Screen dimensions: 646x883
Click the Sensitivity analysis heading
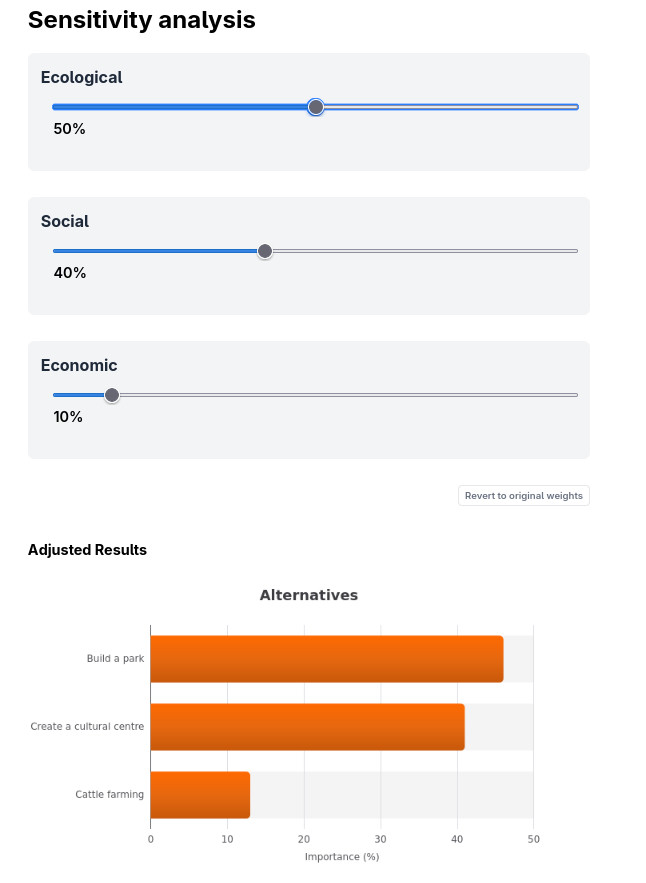pyautogui.click(x=142, y=20)
